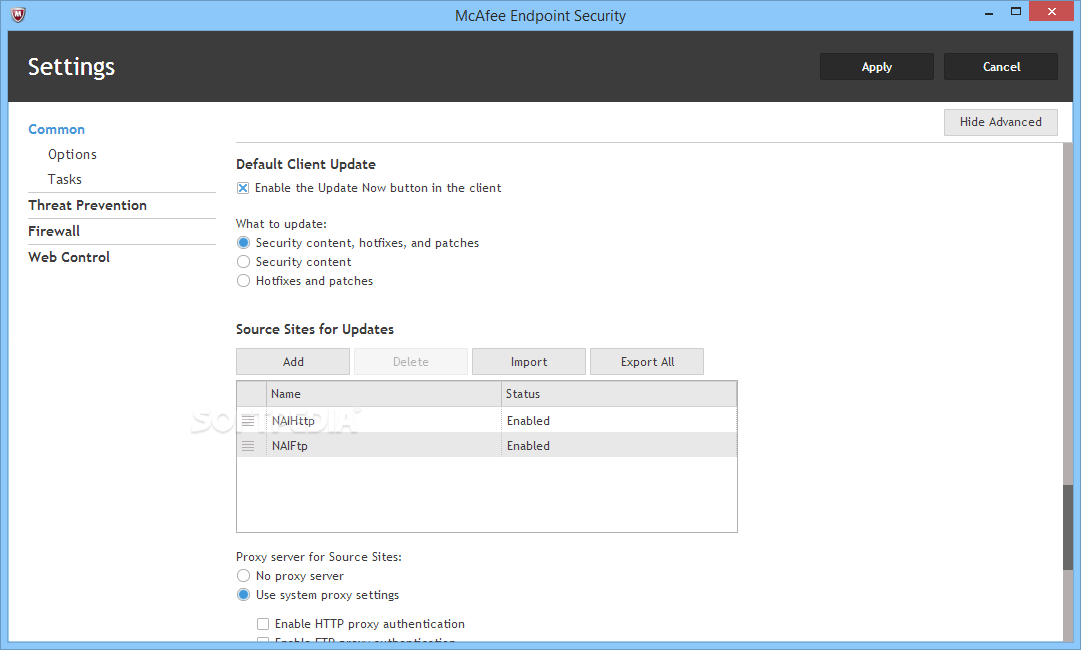Cancel the settings changes

pyautogui.click(x=1000, y=67)
